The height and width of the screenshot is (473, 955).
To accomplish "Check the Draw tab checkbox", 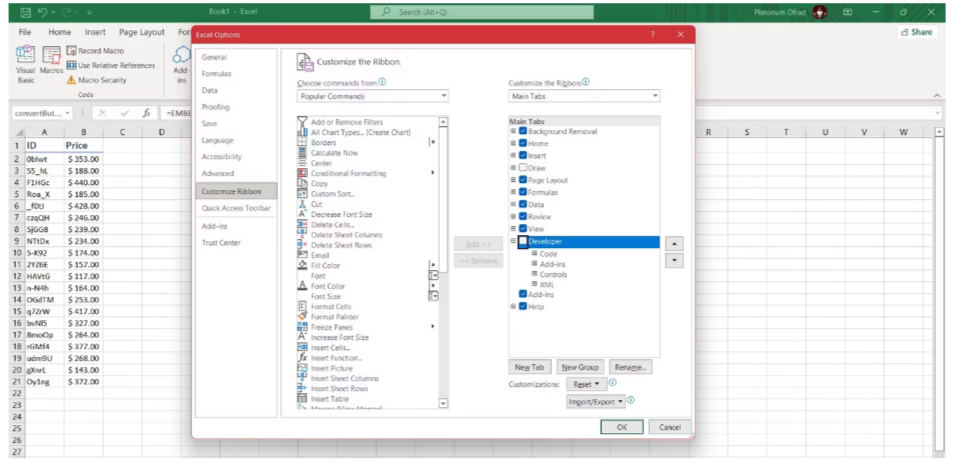I will point(523,168).
